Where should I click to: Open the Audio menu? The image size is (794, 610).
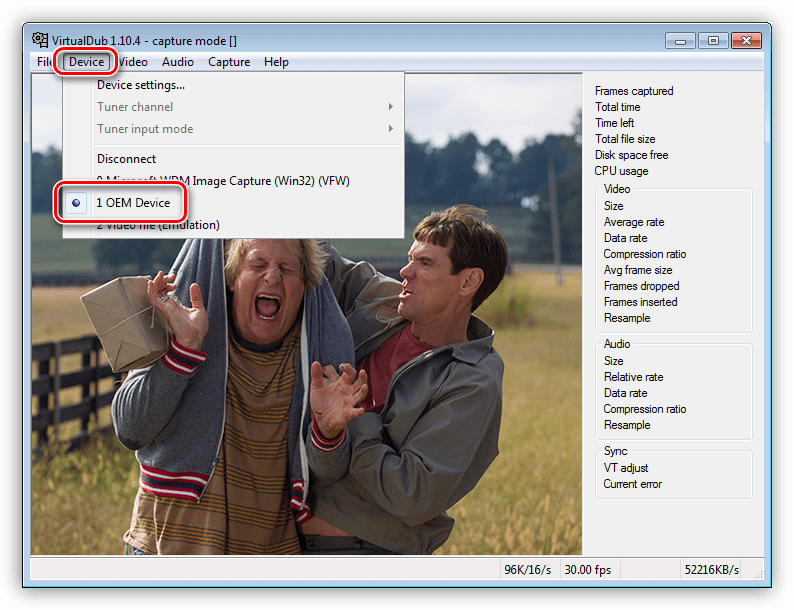click(x=178, y=62)
